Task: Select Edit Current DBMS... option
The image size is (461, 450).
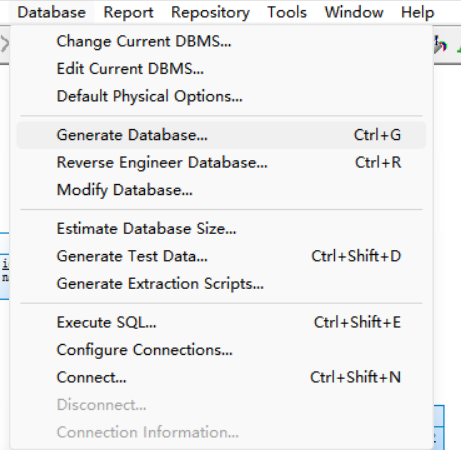Action: [x=221, y=69]
